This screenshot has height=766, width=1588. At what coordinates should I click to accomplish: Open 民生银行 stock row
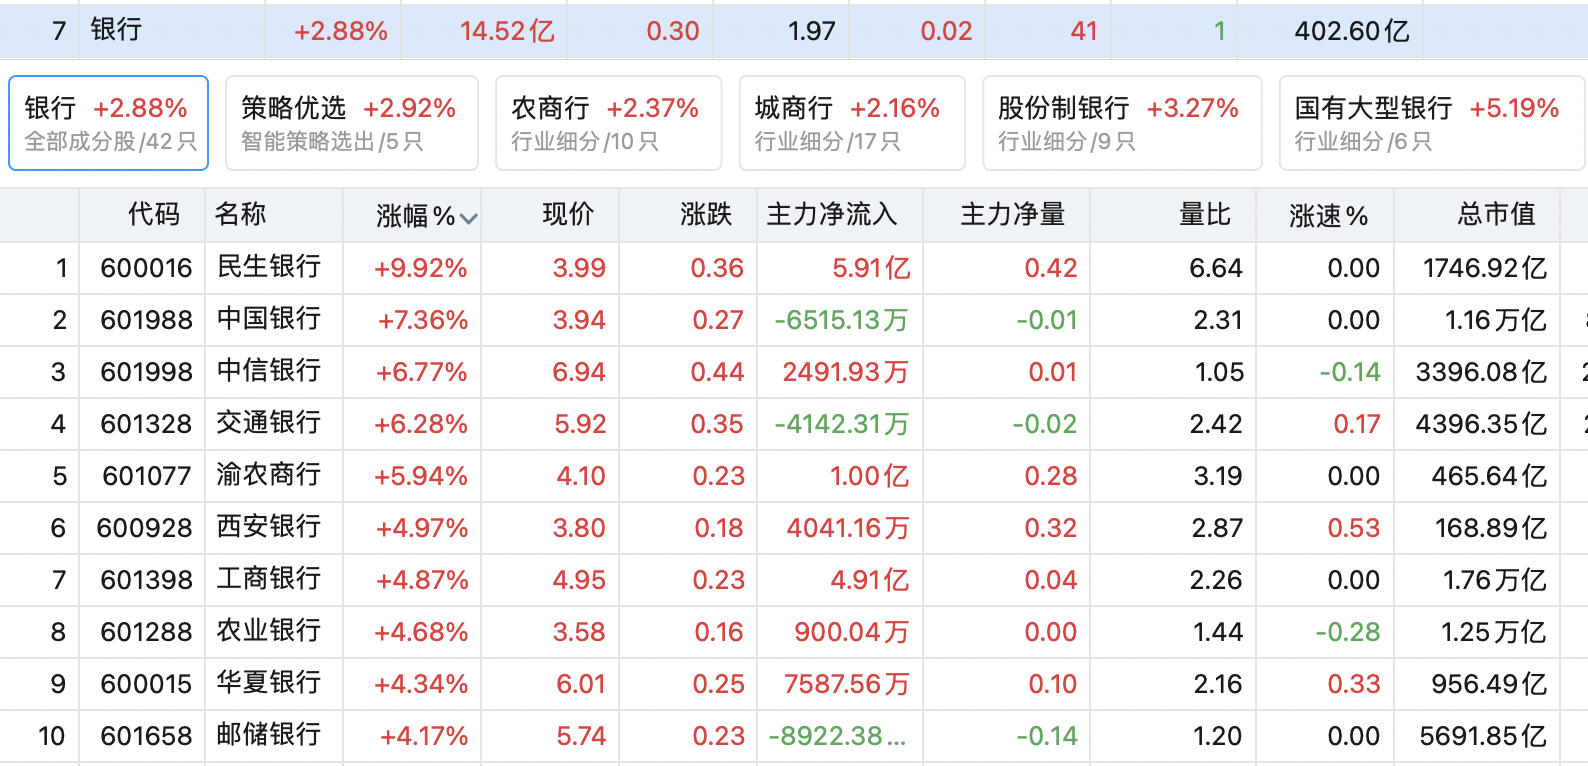268,267
